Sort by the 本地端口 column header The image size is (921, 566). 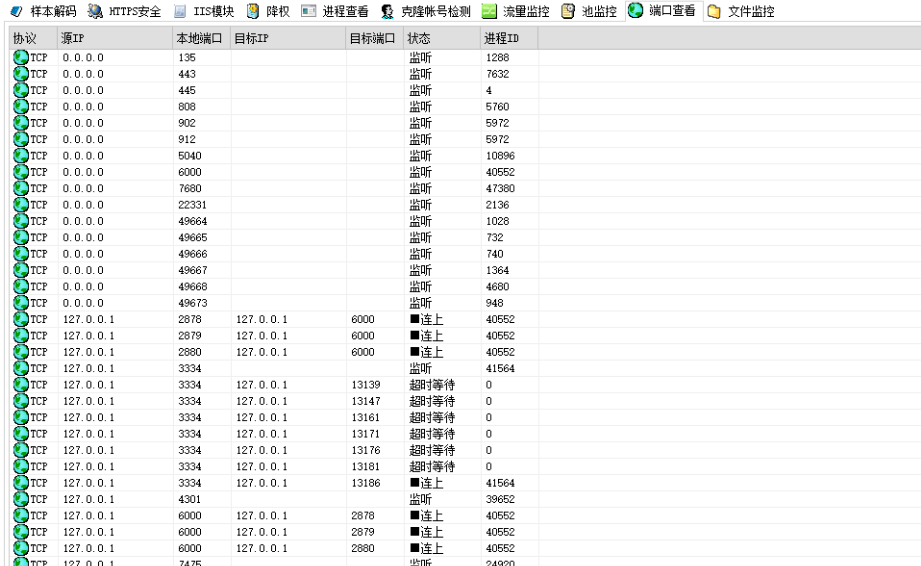[x=201, y=38]
